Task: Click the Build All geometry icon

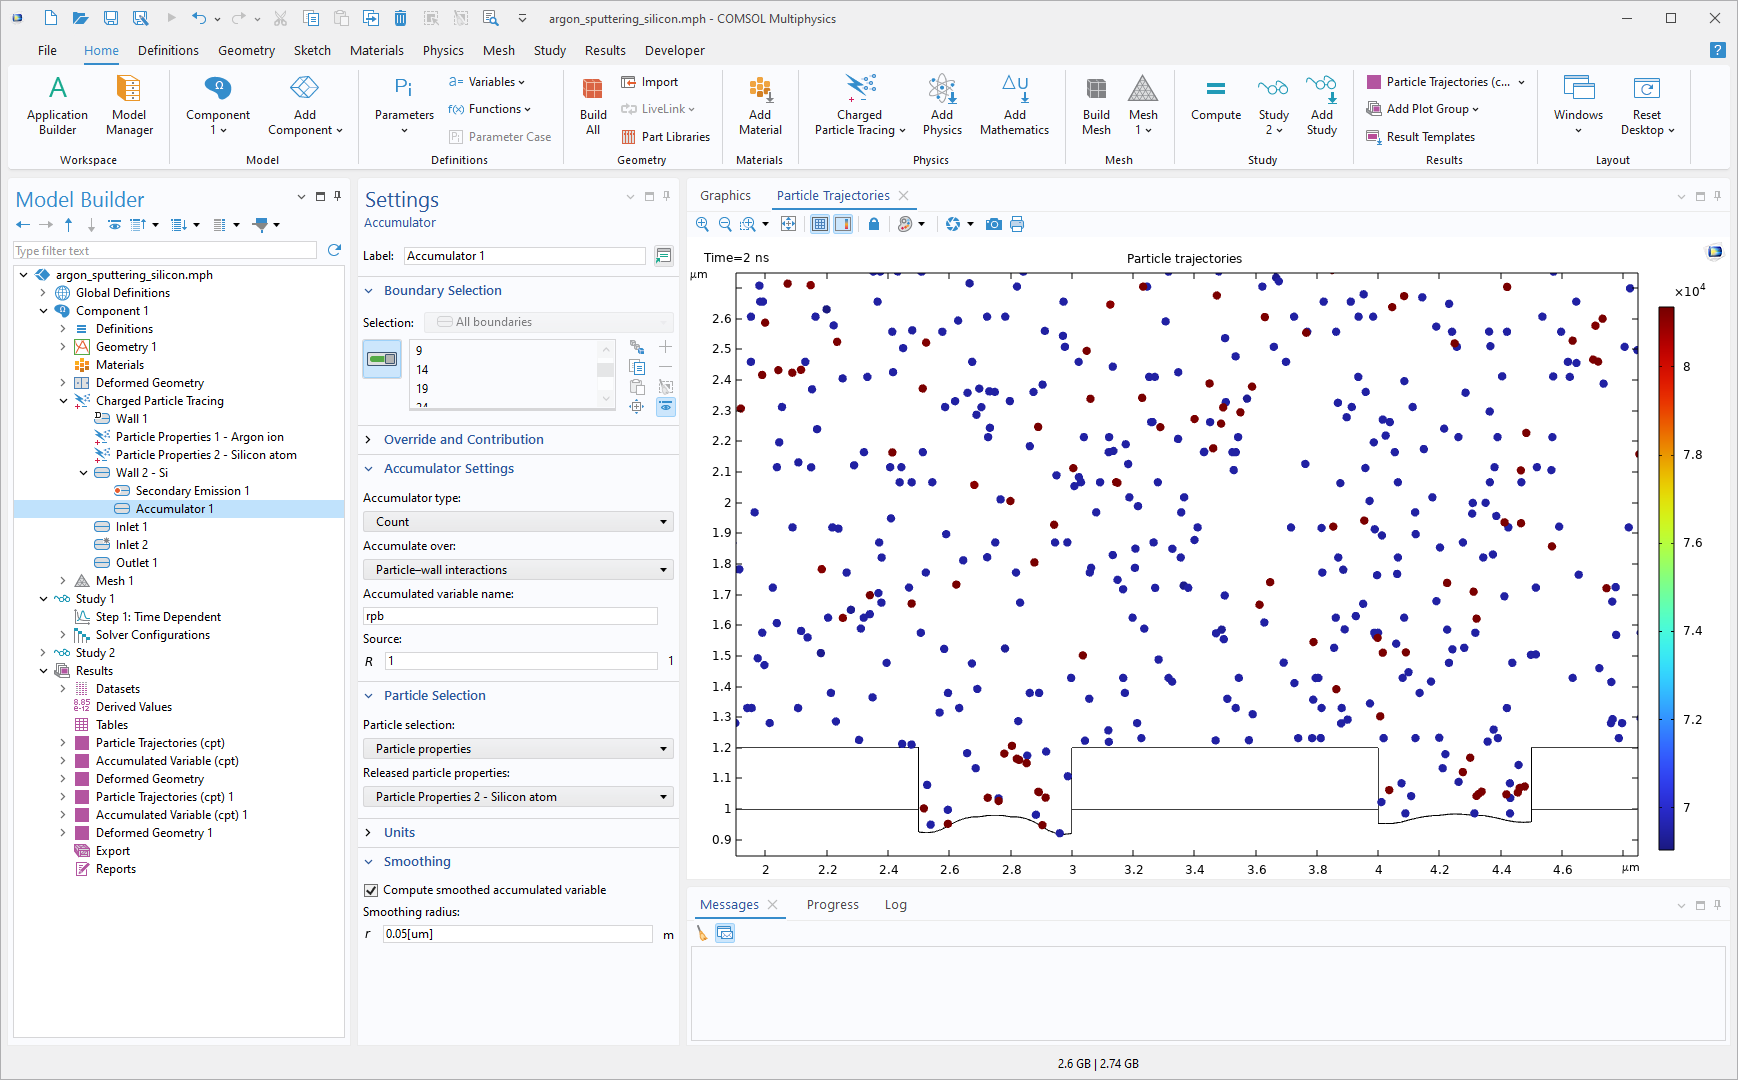Action: point(593,105)
